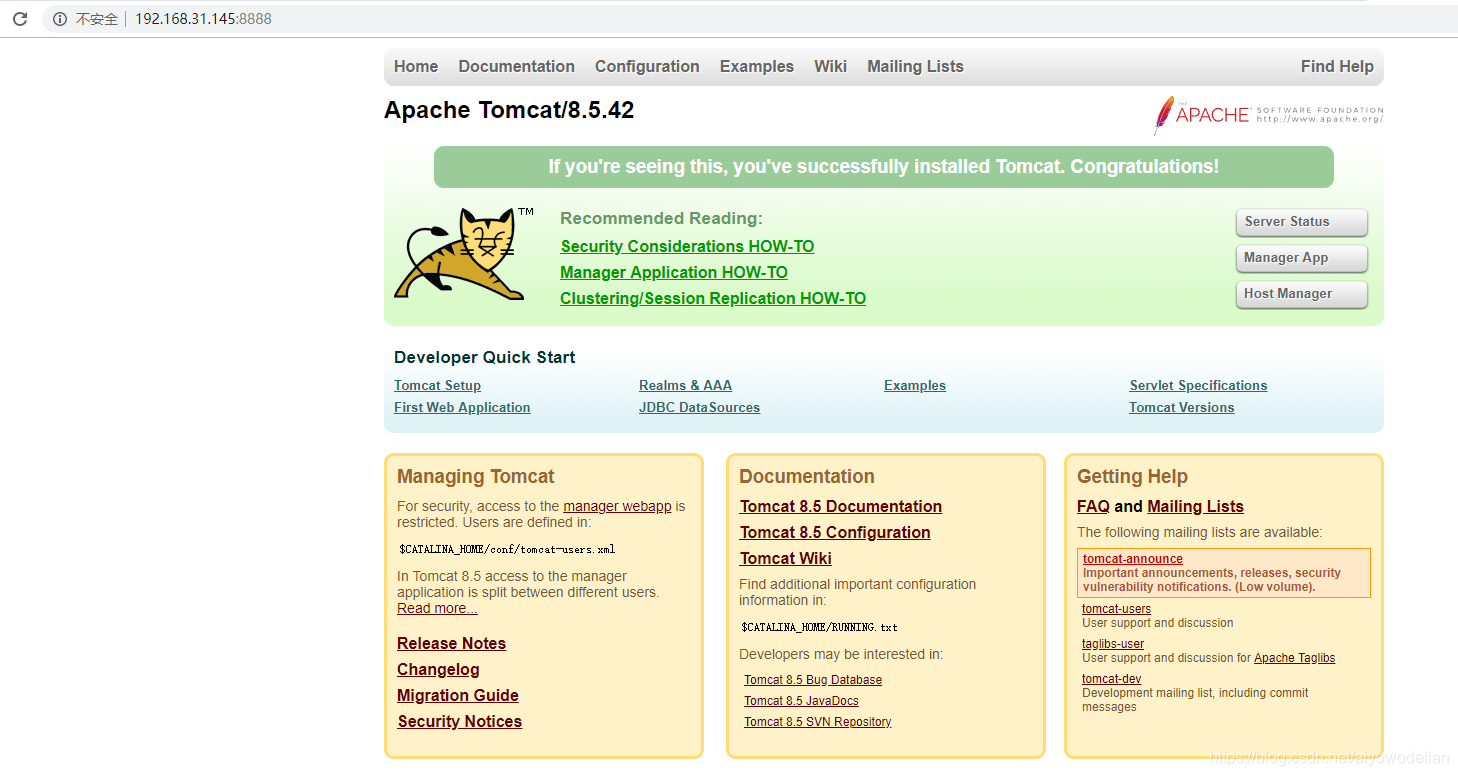1458x776 pixels.
Task: Click the Recommended Reading heading
Action: (x=661, y=218)
